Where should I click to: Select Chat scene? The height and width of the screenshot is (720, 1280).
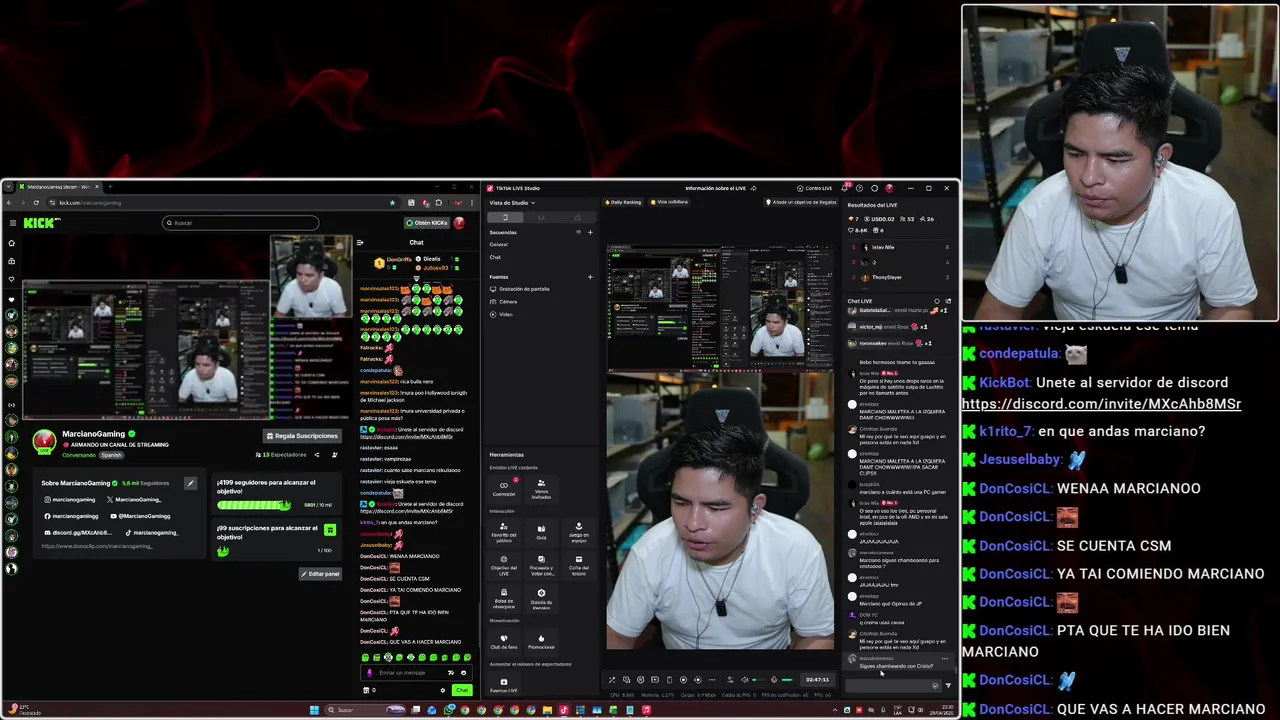pyautogui.click(x=495, y=257)
